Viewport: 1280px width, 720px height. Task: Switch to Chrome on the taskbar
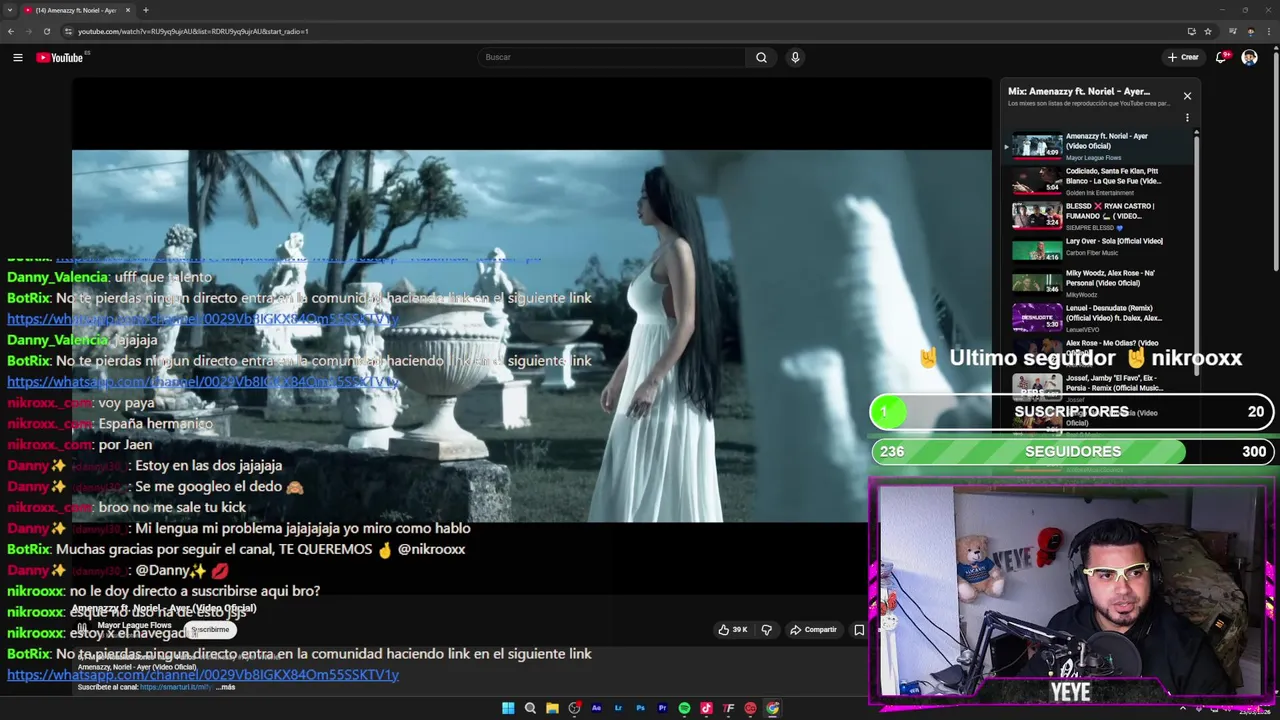(x=772, y=708)
